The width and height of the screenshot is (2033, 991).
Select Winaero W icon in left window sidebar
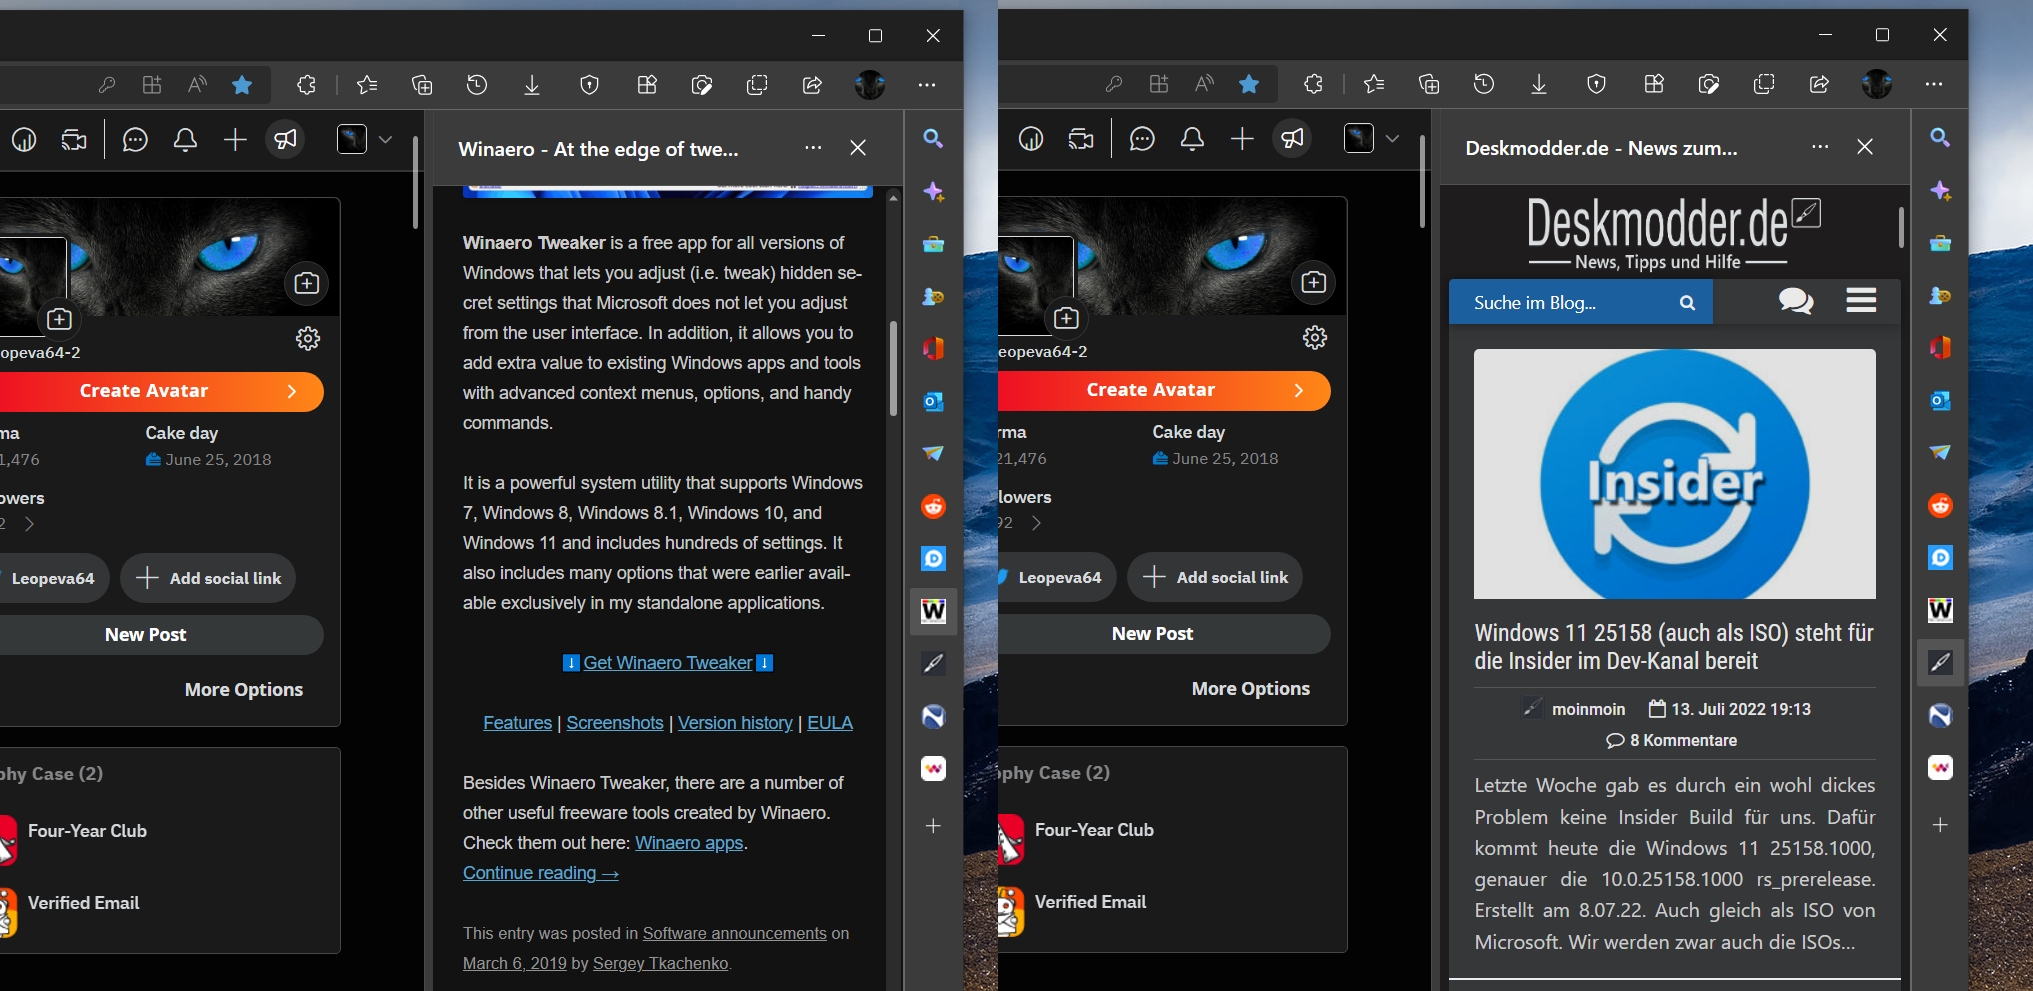pos(933,611)
